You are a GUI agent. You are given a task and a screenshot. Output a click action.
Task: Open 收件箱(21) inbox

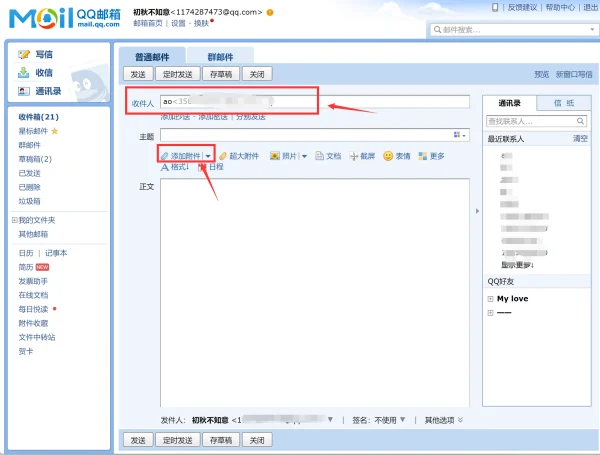39,117
